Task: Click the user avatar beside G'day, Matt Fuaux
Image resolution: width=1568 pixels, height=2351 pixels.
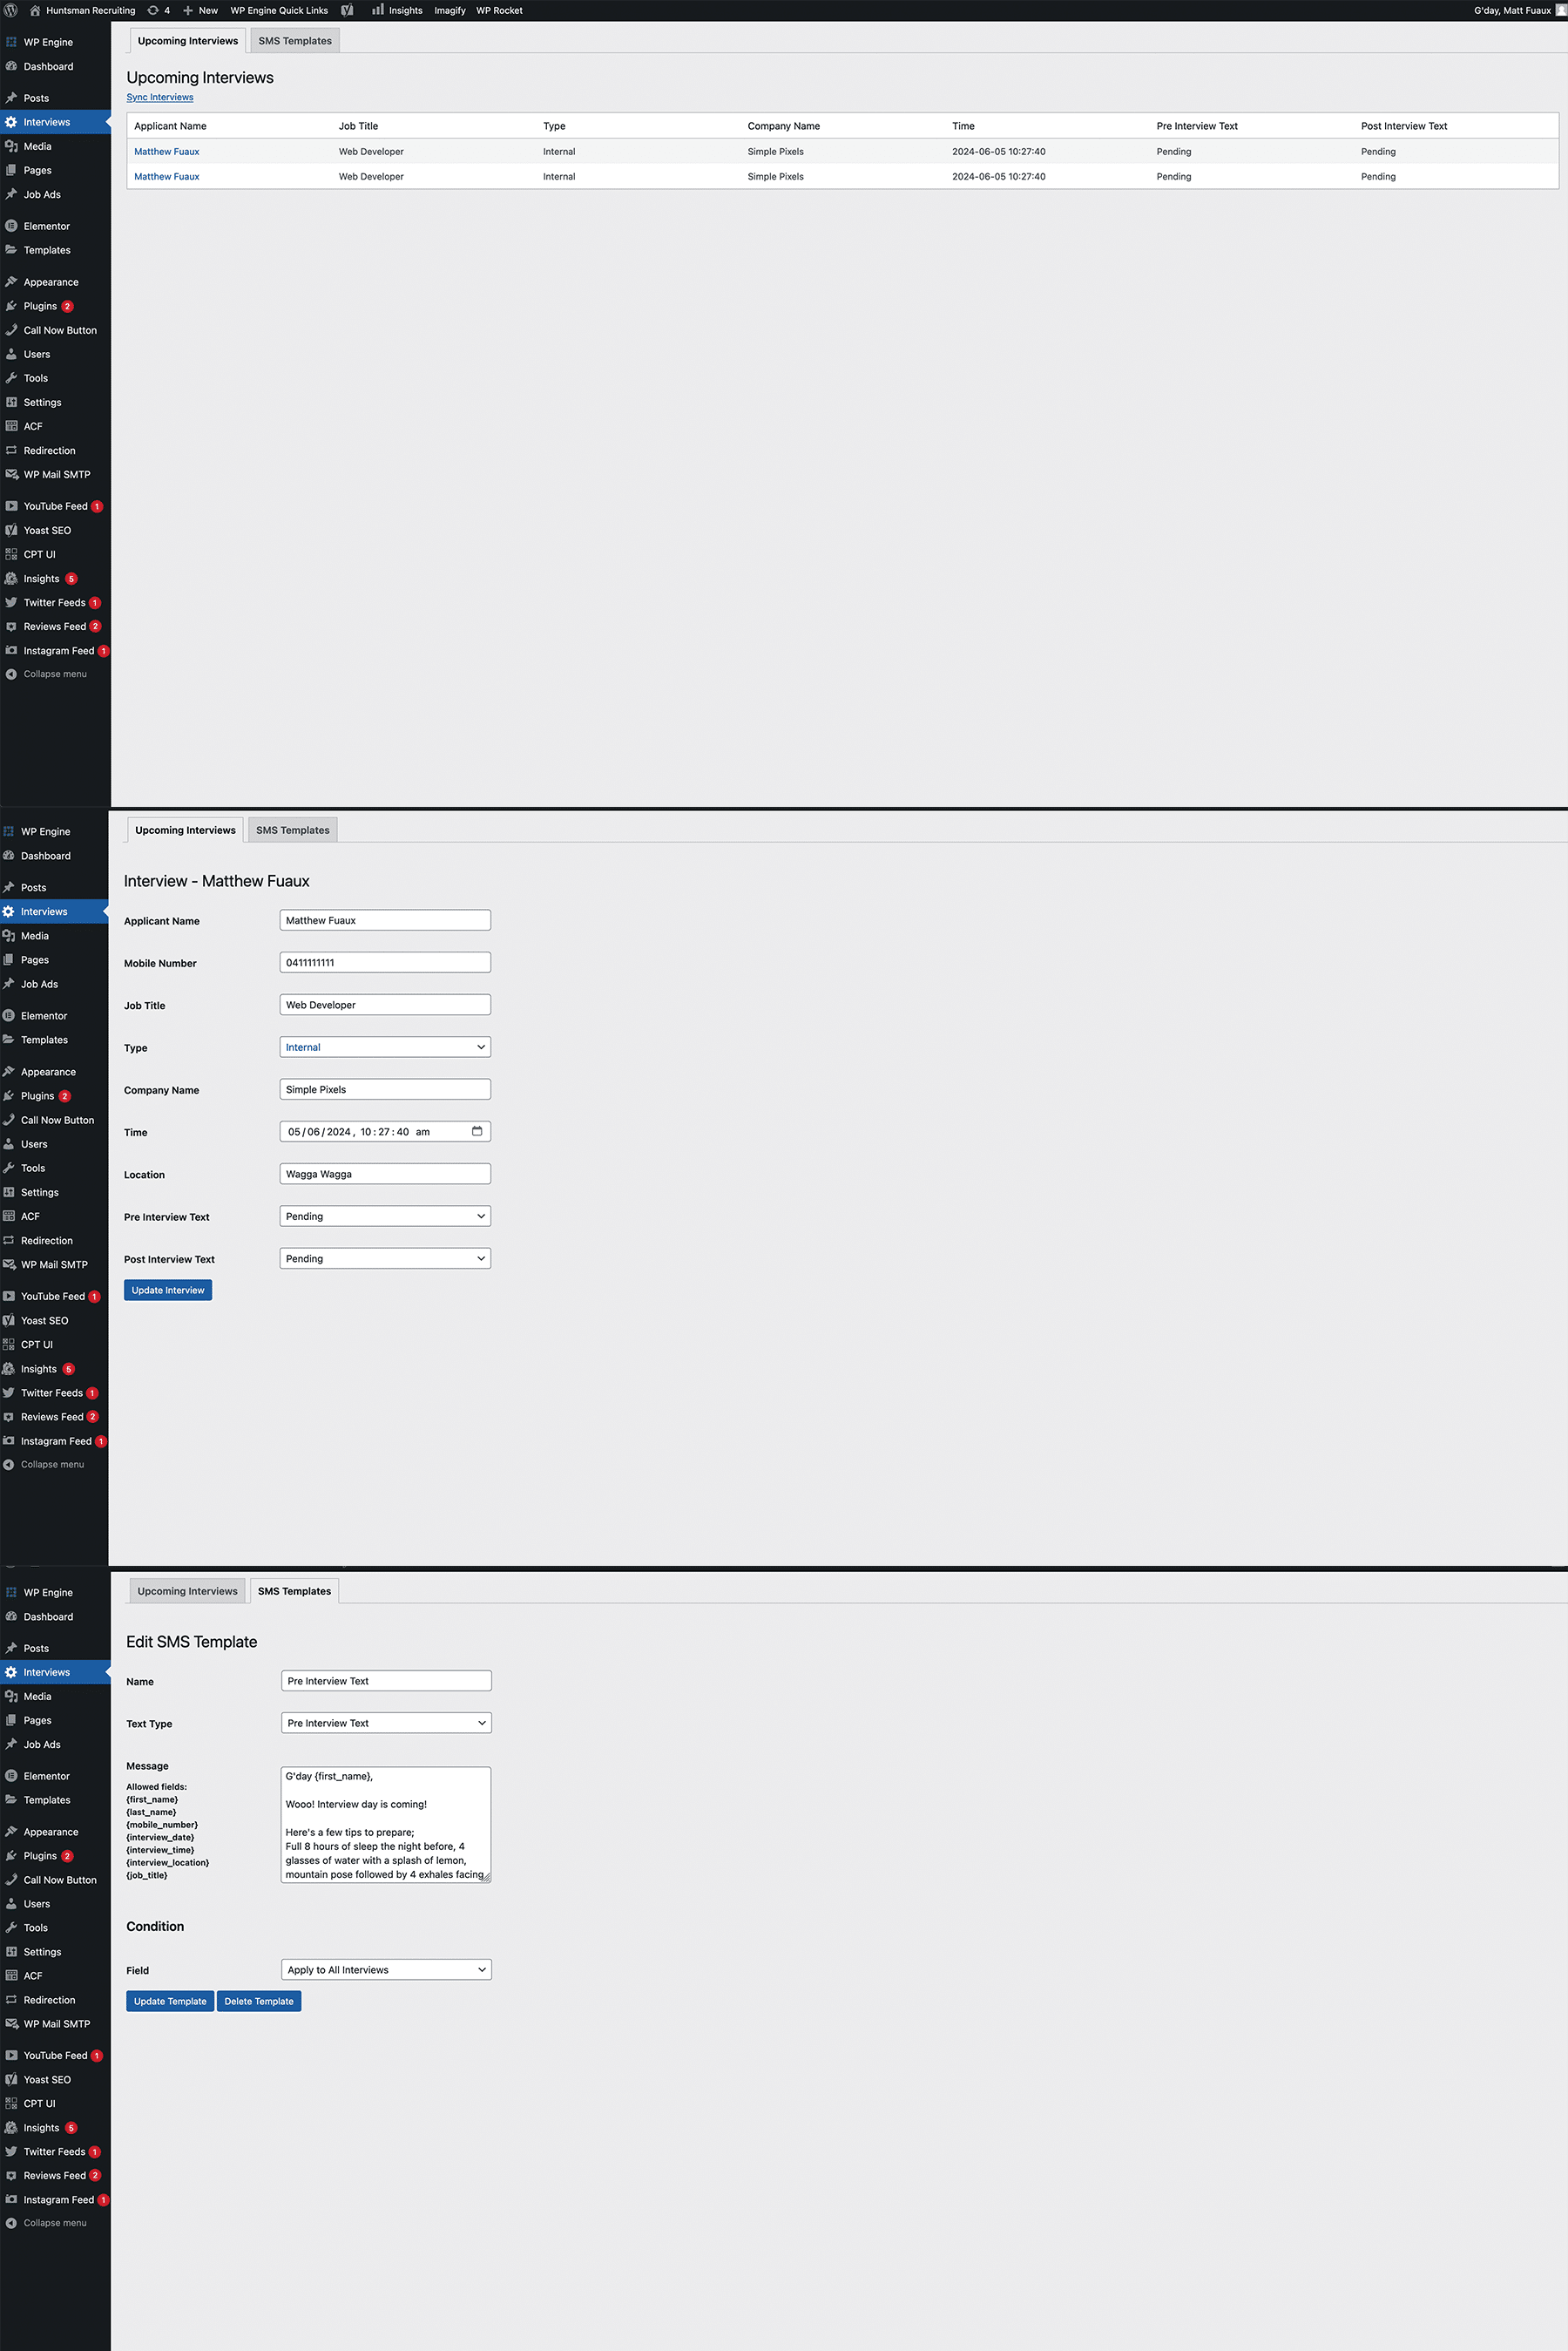Action: click(1560, 10)
